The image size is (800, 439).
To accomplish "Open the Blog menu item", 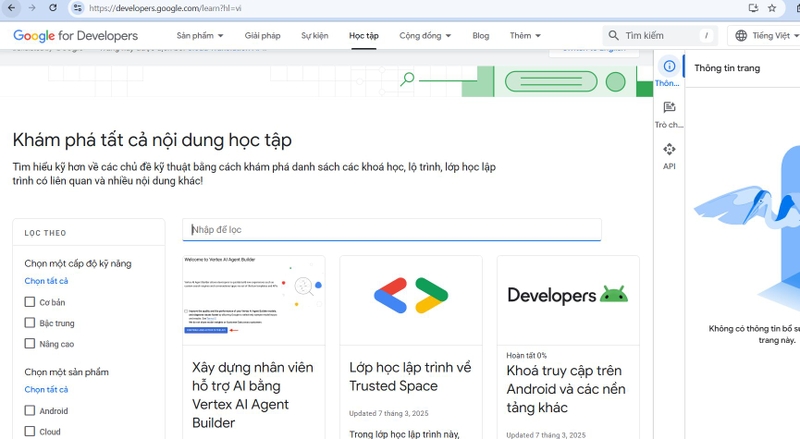I will (481, 36).
